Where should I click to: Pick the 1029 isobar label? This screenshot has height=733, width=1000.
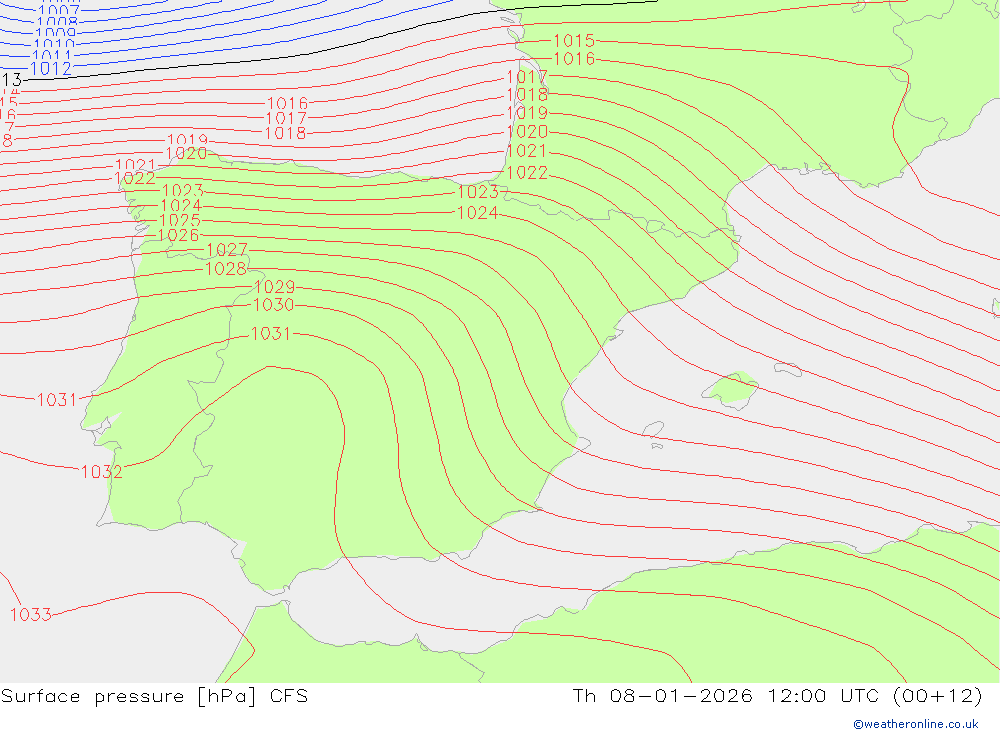point(274,287)
